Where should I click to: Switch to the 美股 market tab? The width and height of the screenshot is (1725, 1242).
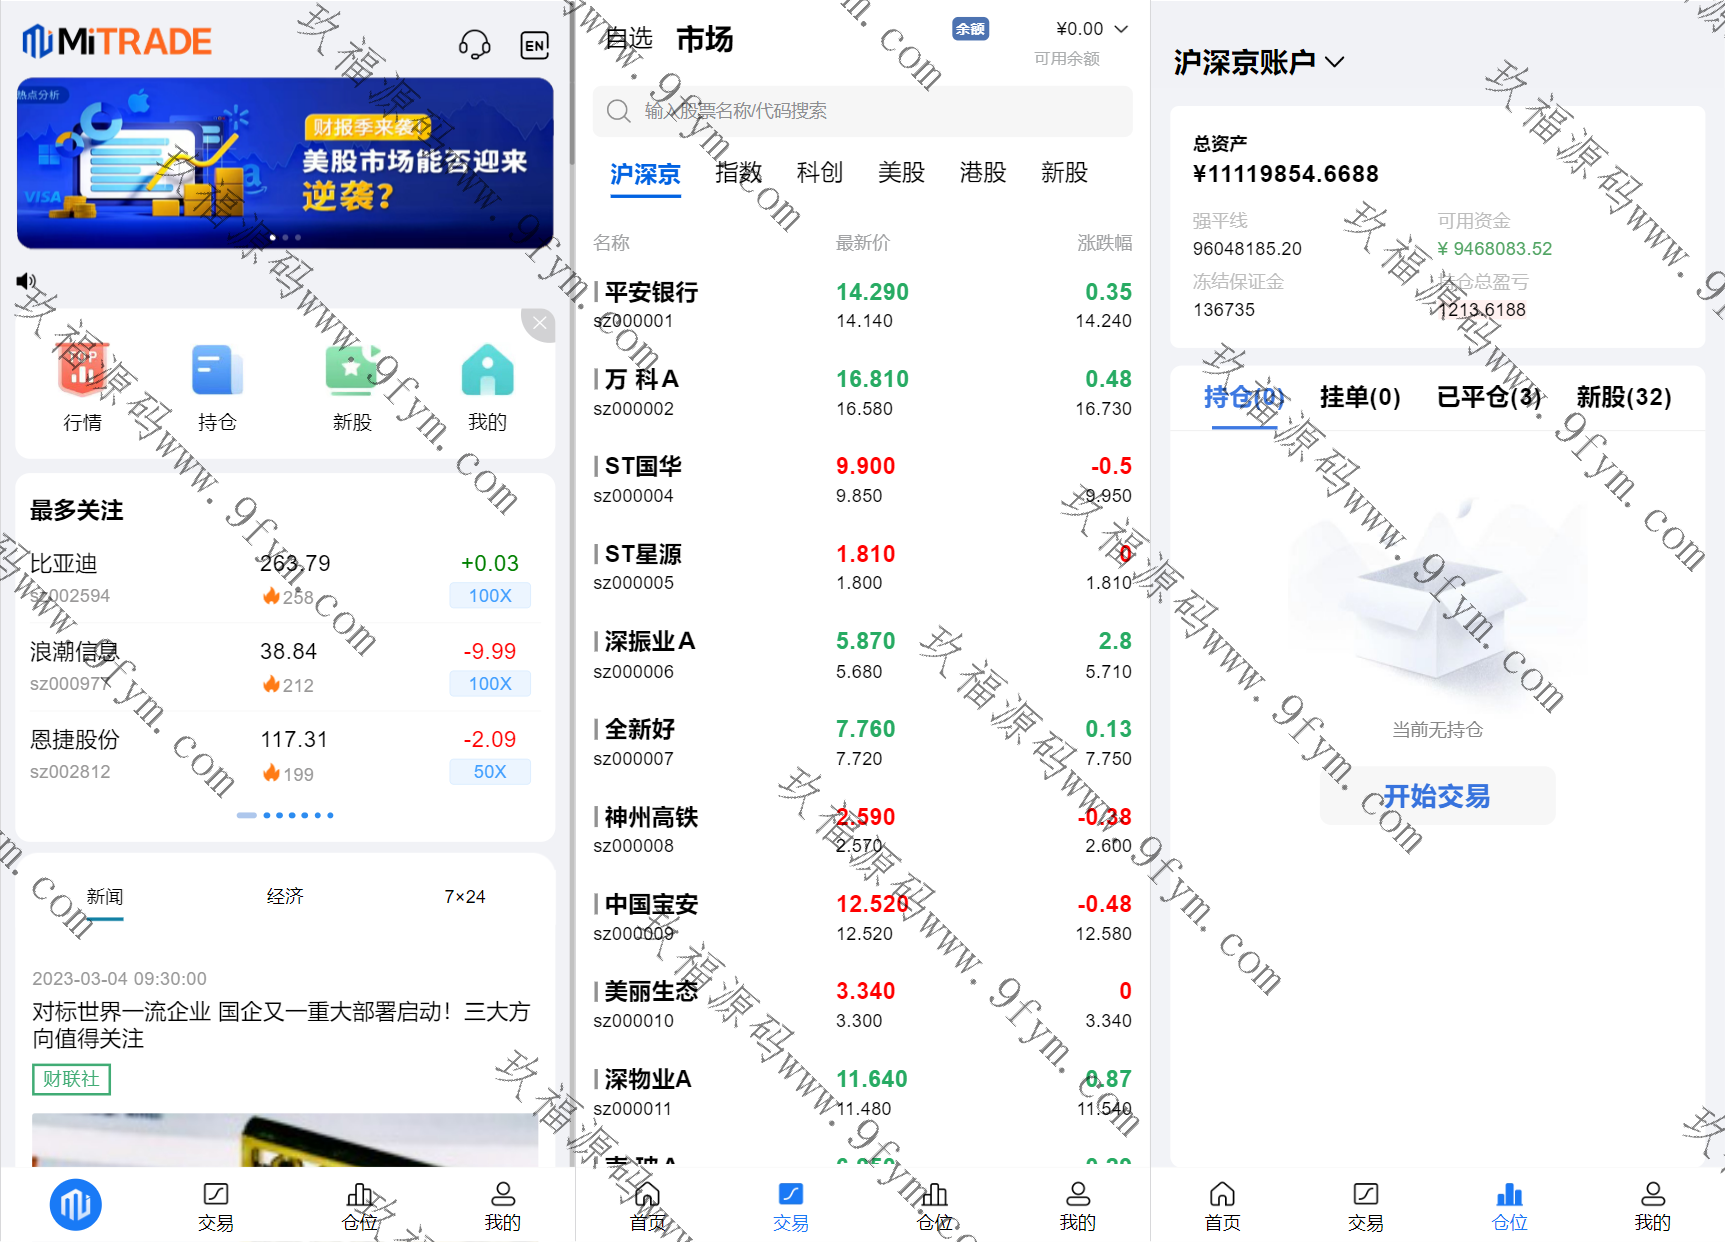[x=901, y=173]
